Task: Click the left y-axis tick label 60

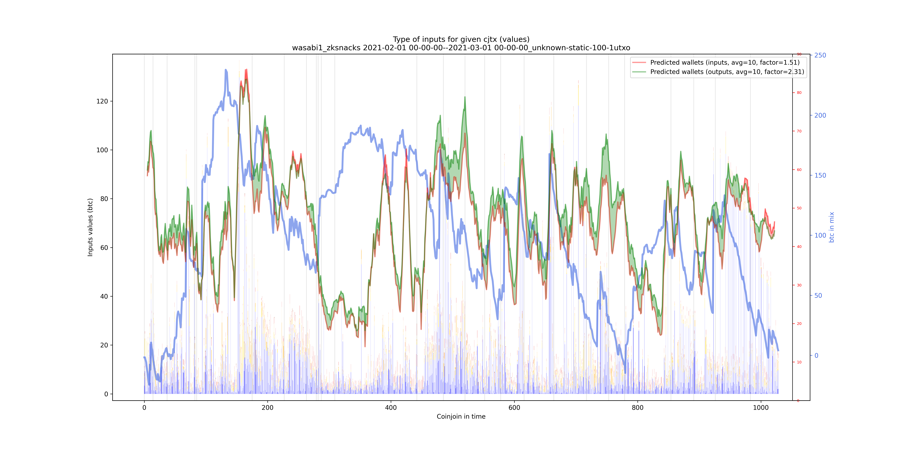Action: pyautogui.click(x=103, y=247)
